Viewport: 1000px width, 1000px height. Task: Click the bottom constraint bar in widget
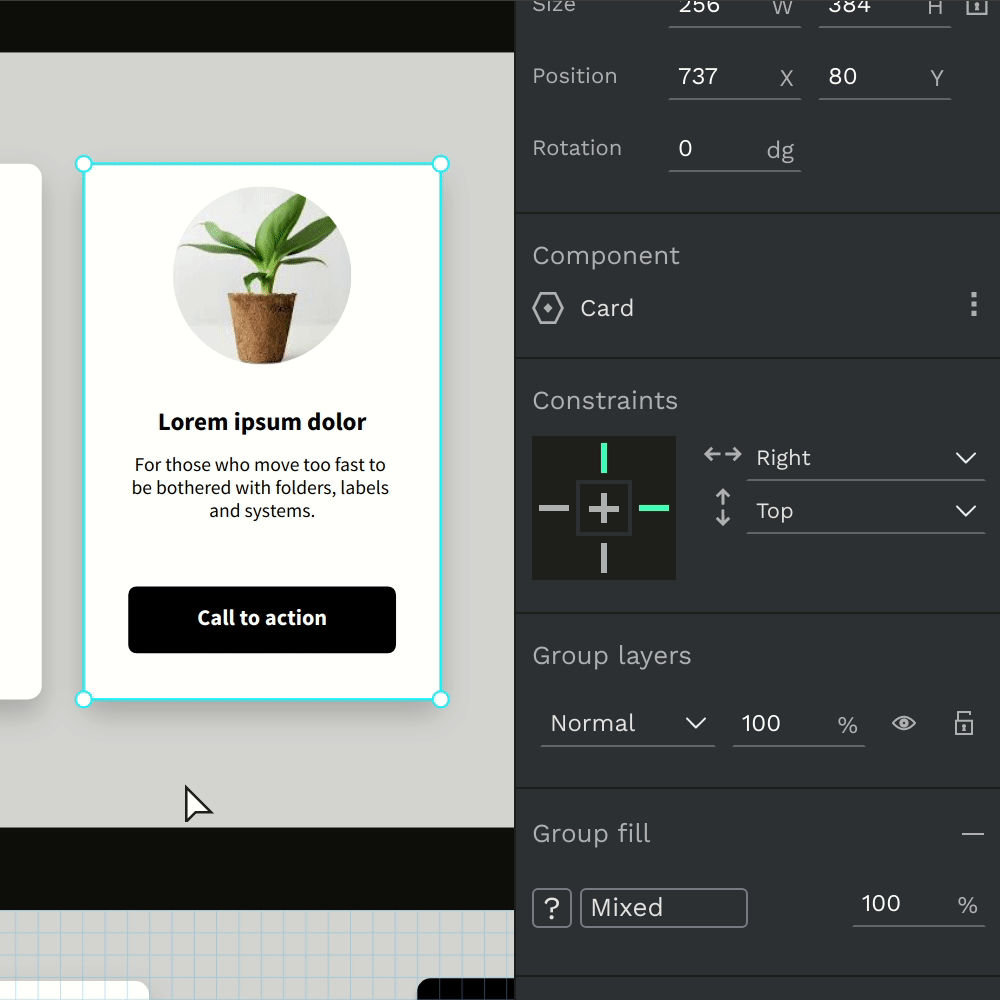pos(604,558)
